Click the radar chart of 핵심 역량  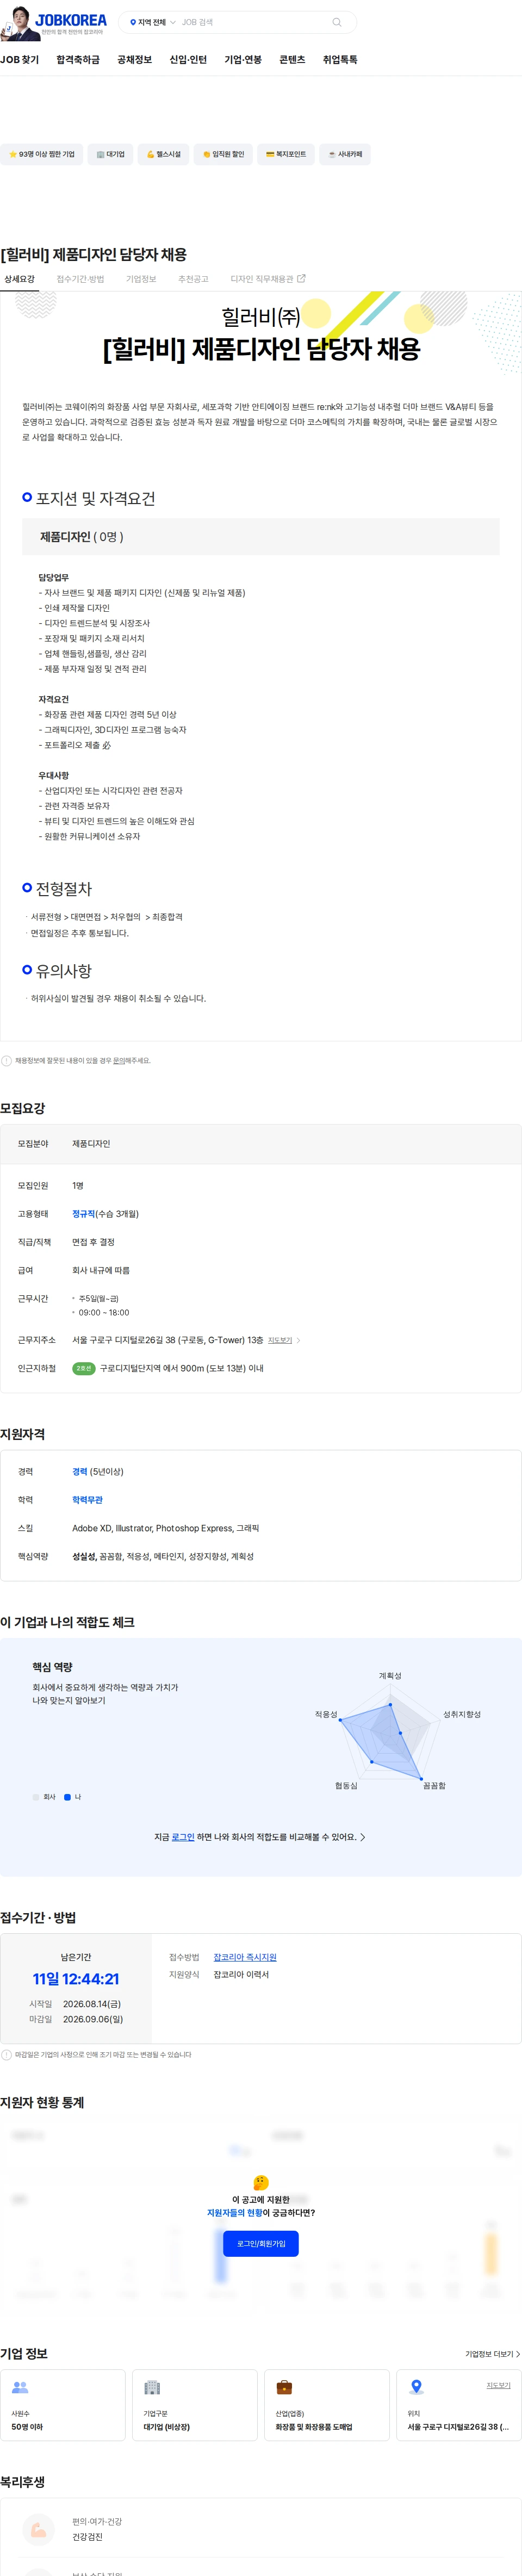click(390, 1732)
